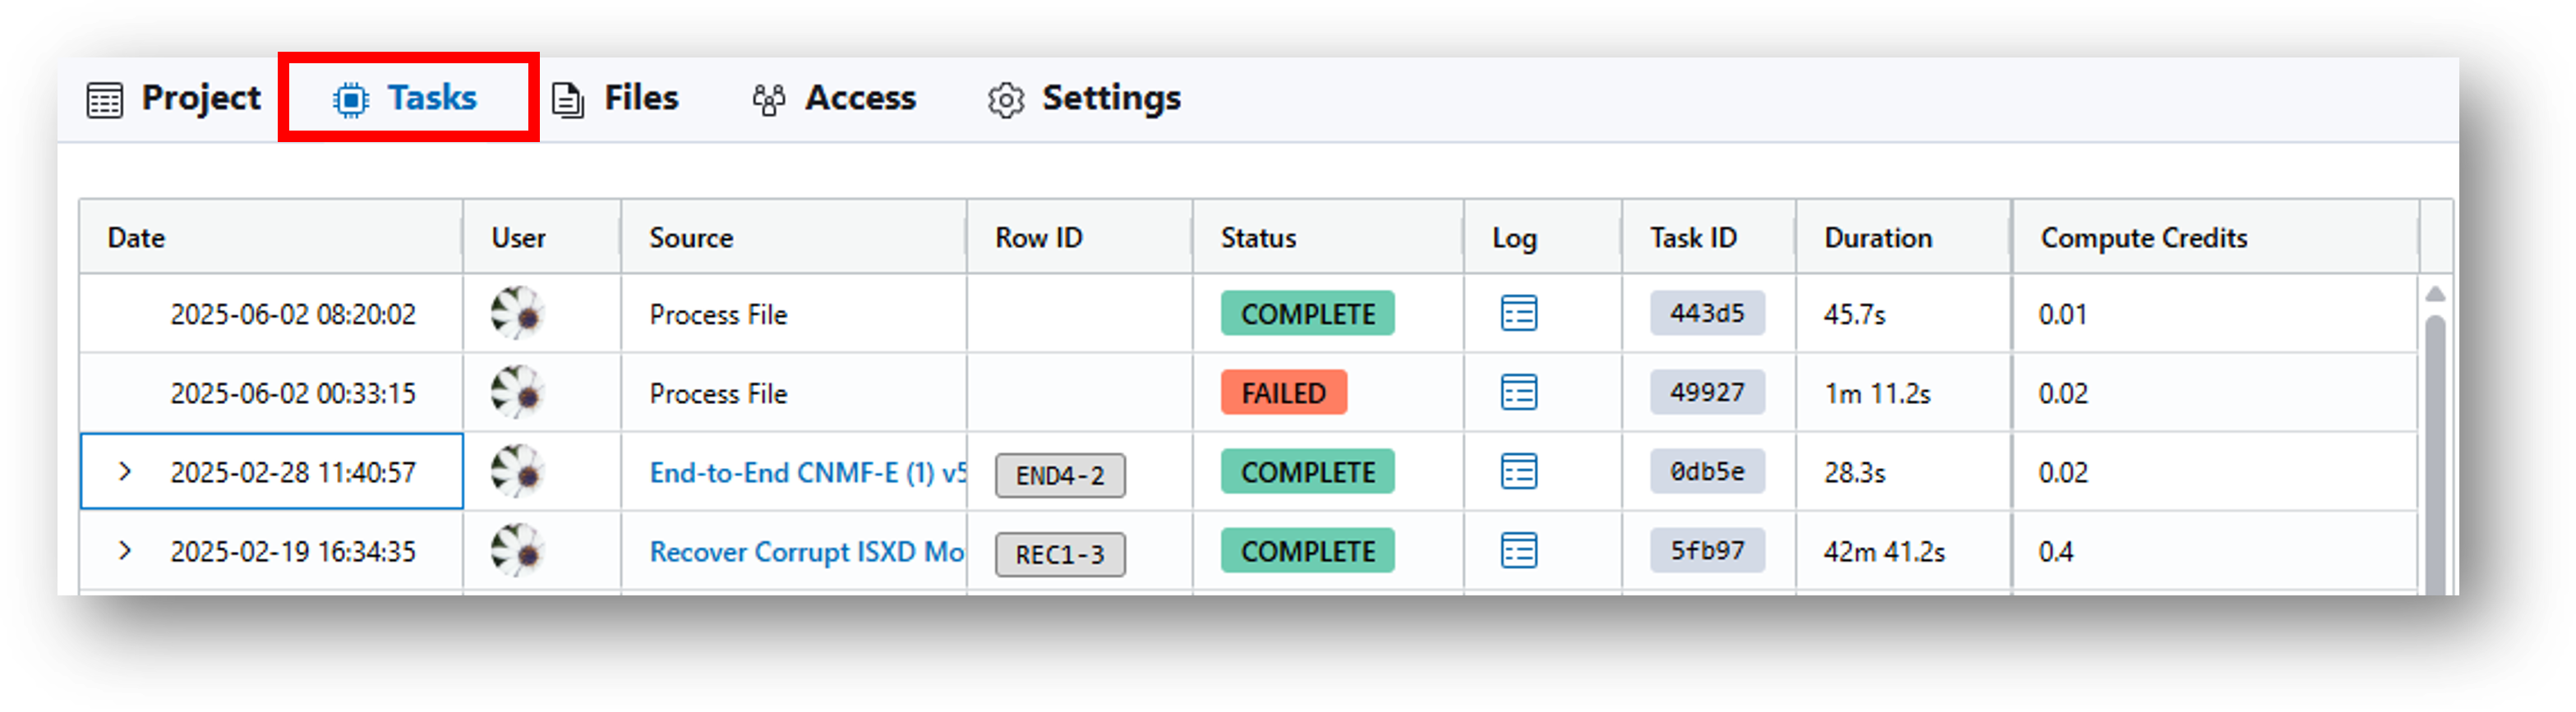This screenshot has width=2576, height=712.
Task: Click the Project tab table icon
Action: point(105,100)
